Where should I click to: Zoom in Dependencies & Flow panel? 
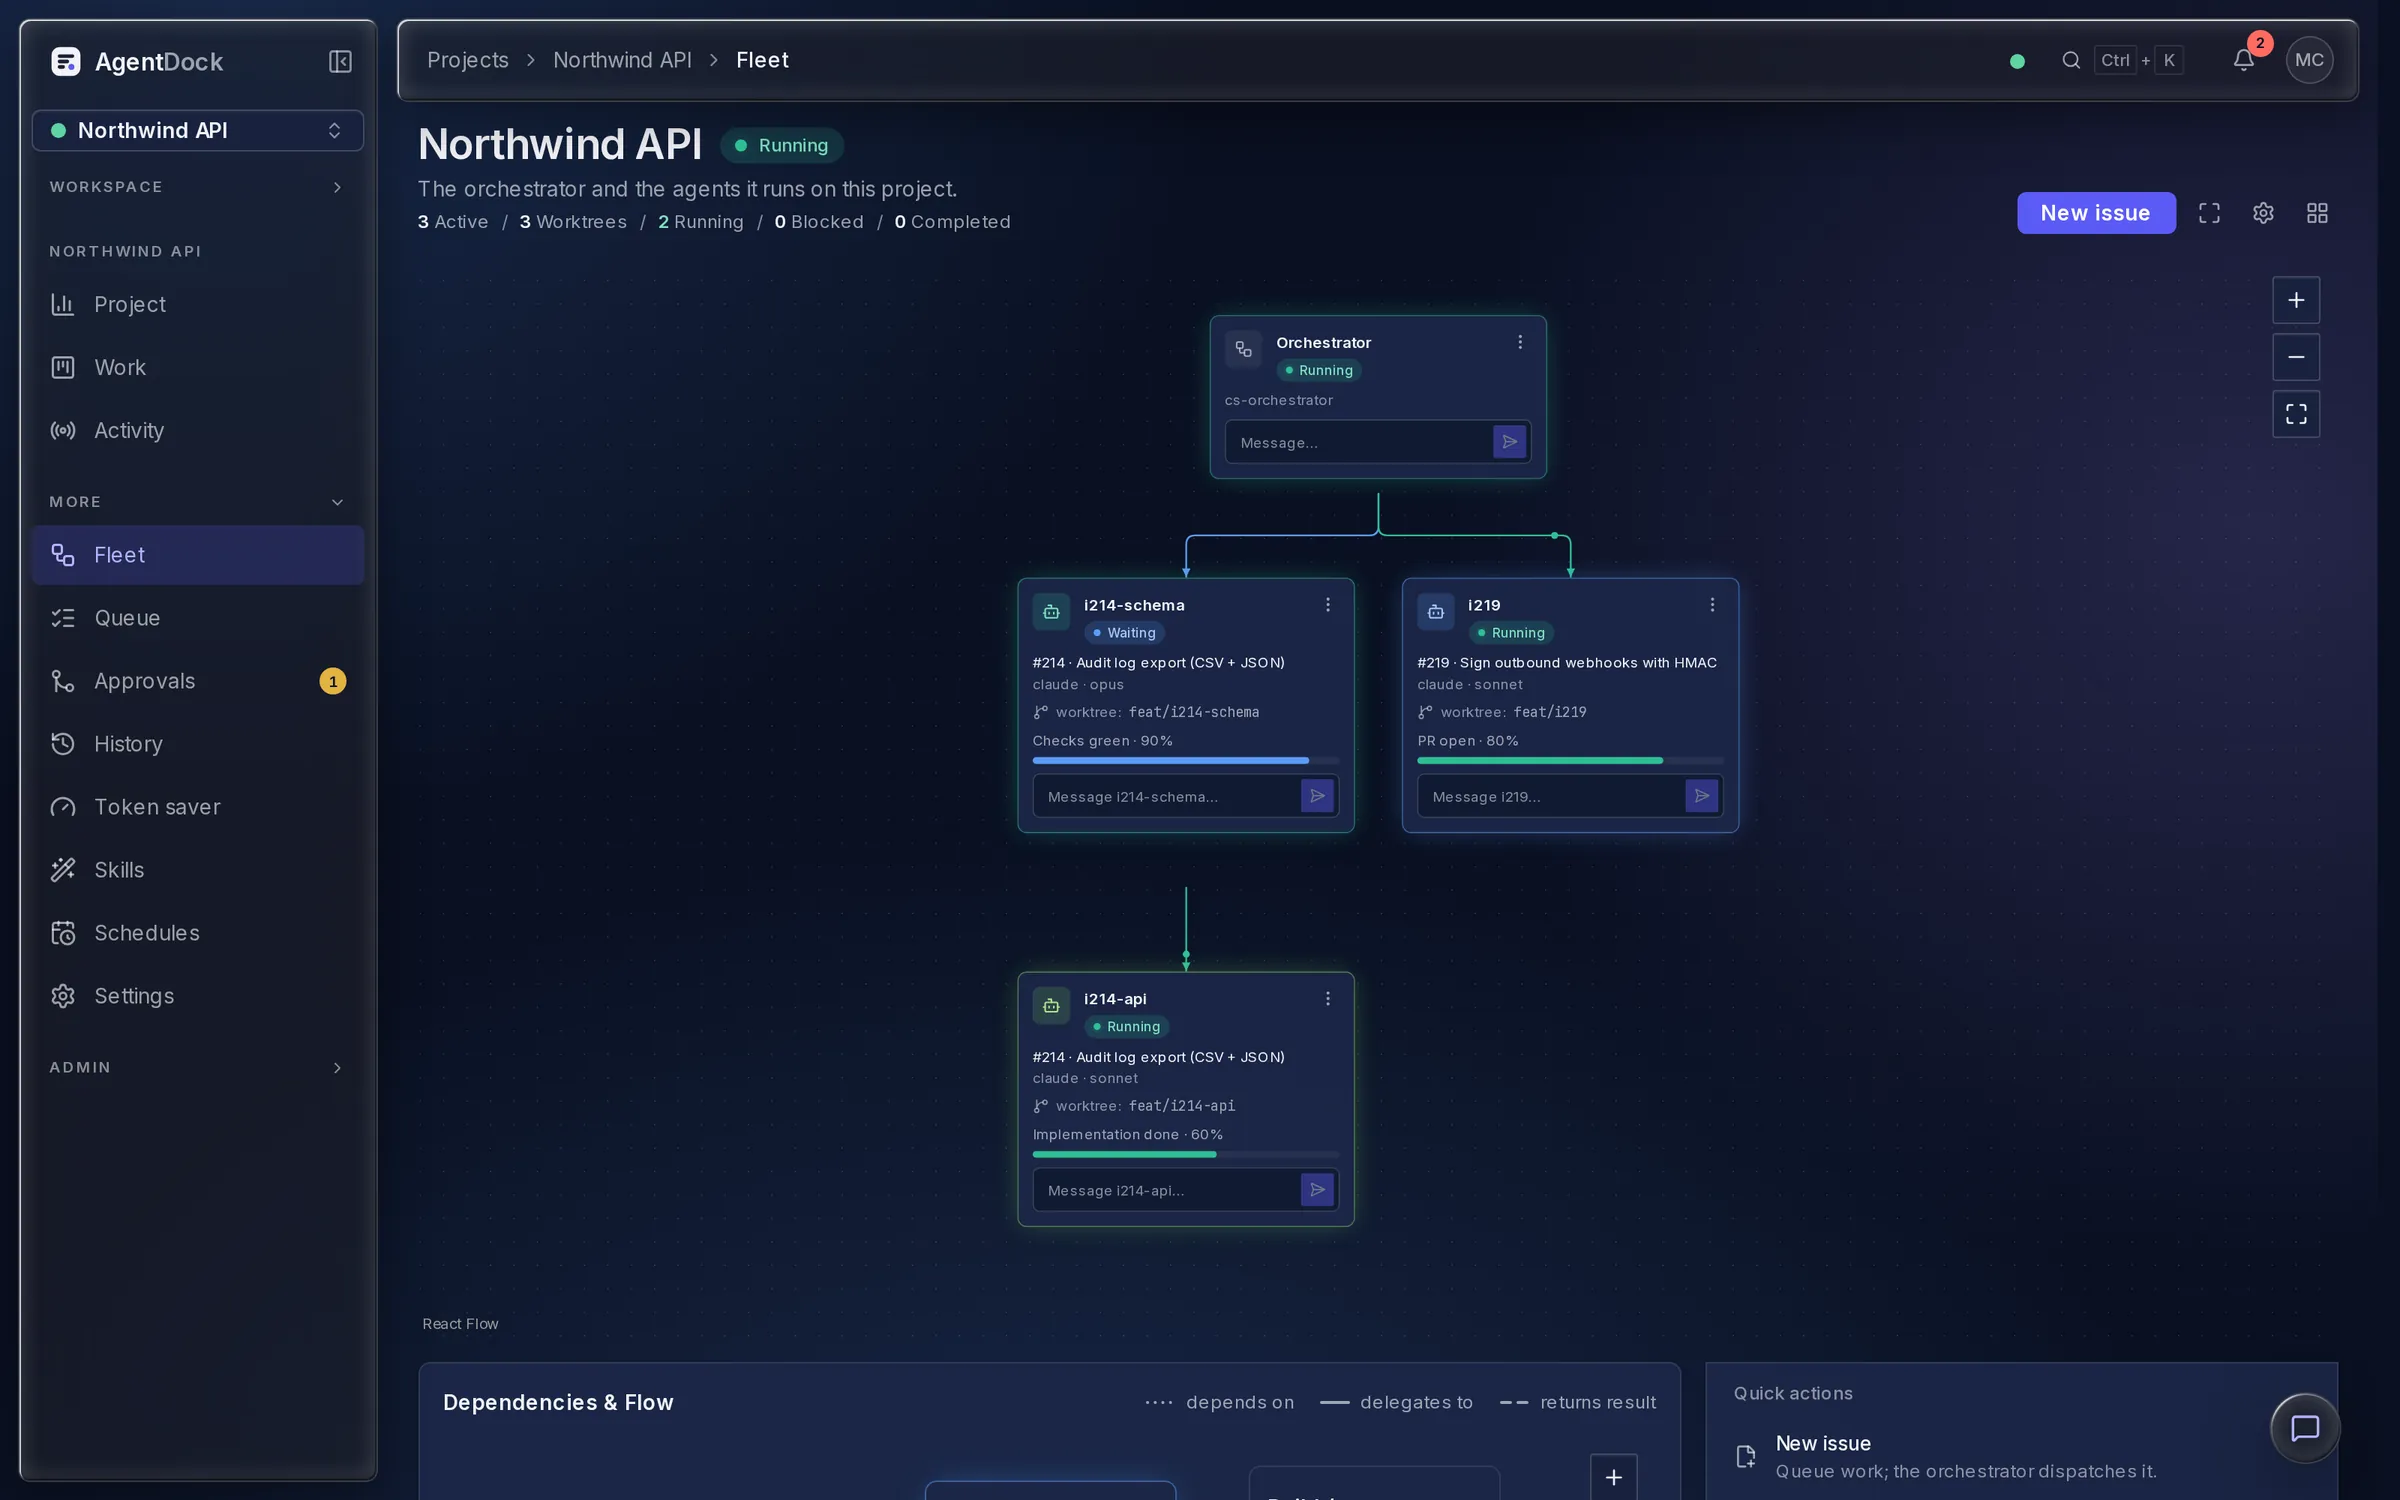[x=1613, y=1477]
